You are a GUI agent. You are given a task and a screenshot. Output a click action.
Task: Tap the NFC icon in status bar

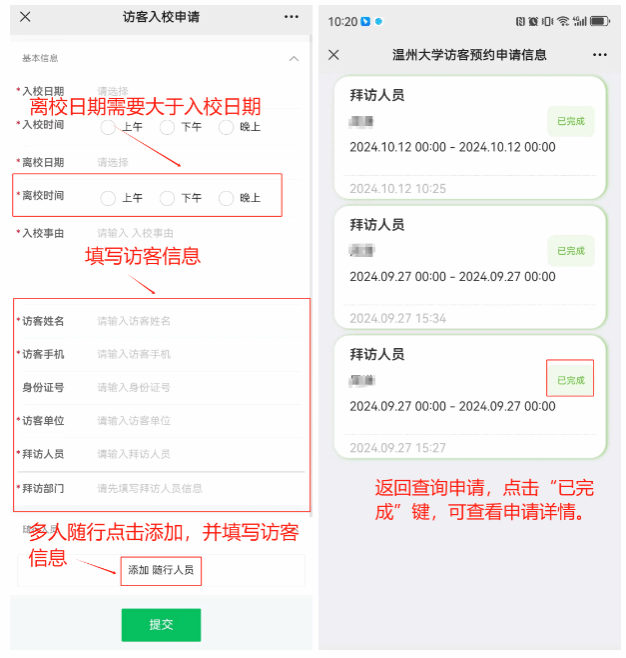[x=520, y=21]
